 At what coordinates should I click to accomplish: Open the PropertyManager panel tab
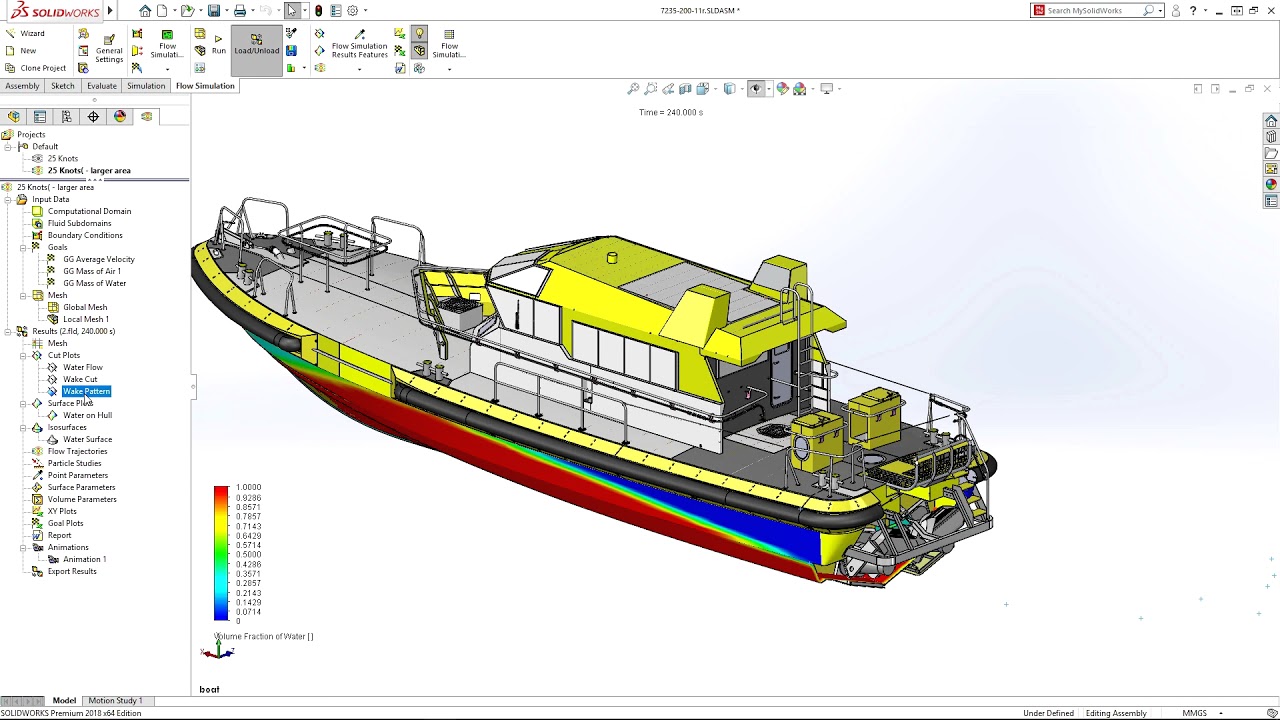point(40,117)
